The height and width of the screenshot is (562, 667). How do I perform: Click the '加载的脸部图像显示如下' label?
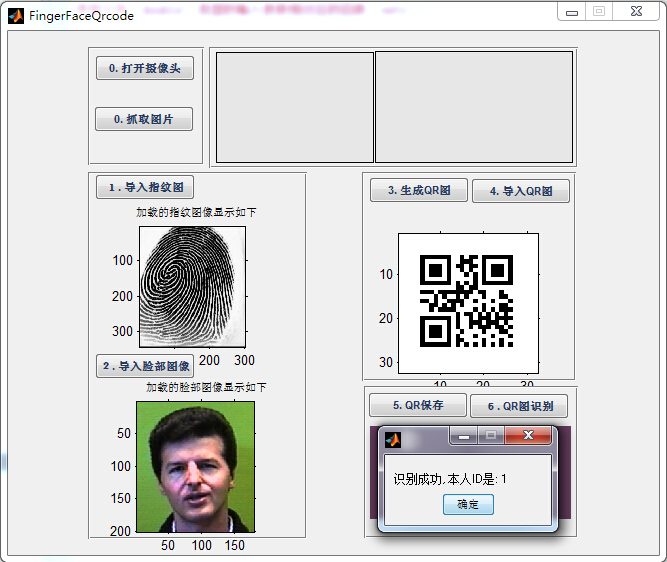click(x=206, y=387)
